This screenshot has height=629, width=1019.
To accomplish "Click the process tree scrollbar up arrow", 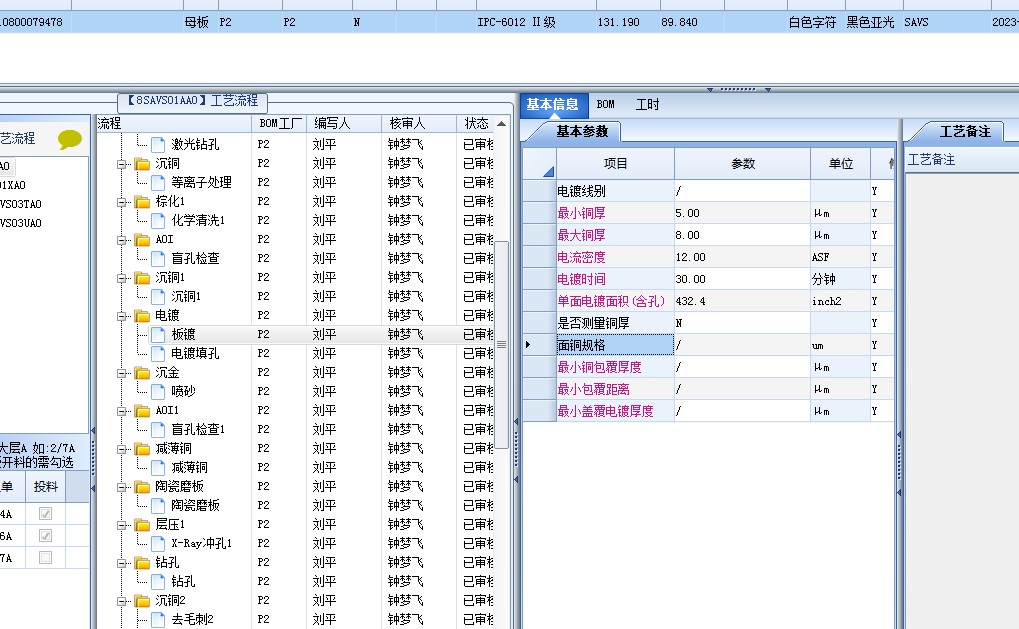I will point(502,123).
